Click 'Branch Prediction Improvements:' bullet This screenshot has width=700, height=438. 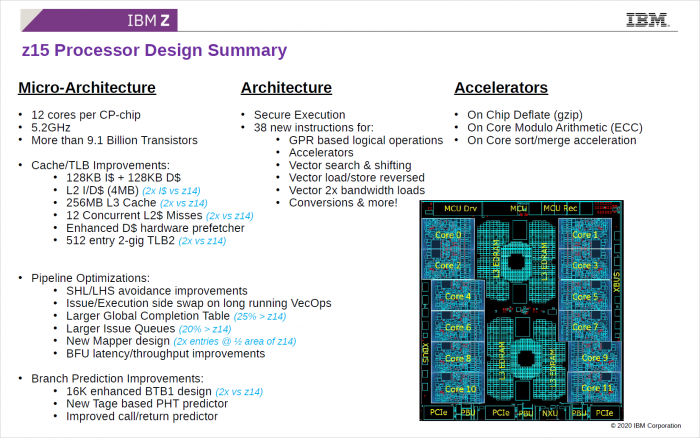click(x=117, y=379)
